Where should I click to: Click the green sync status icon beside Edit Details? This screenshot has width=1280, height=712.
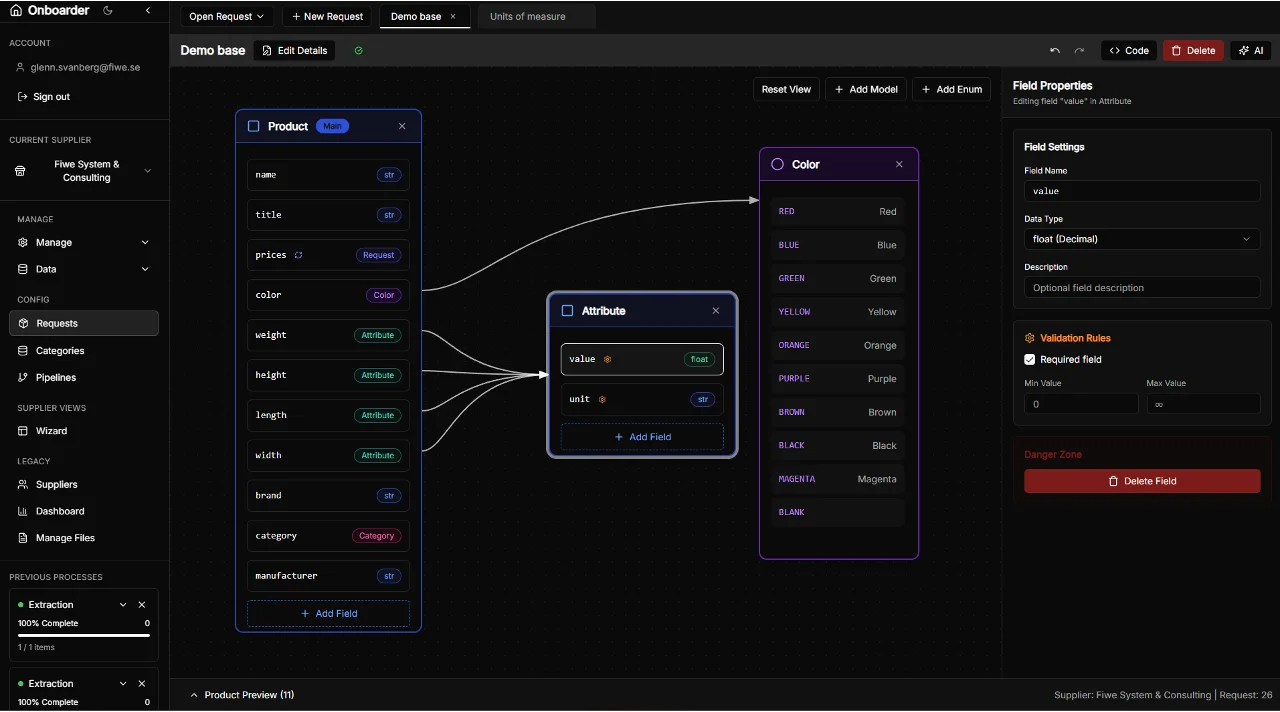tap(358, 50)
